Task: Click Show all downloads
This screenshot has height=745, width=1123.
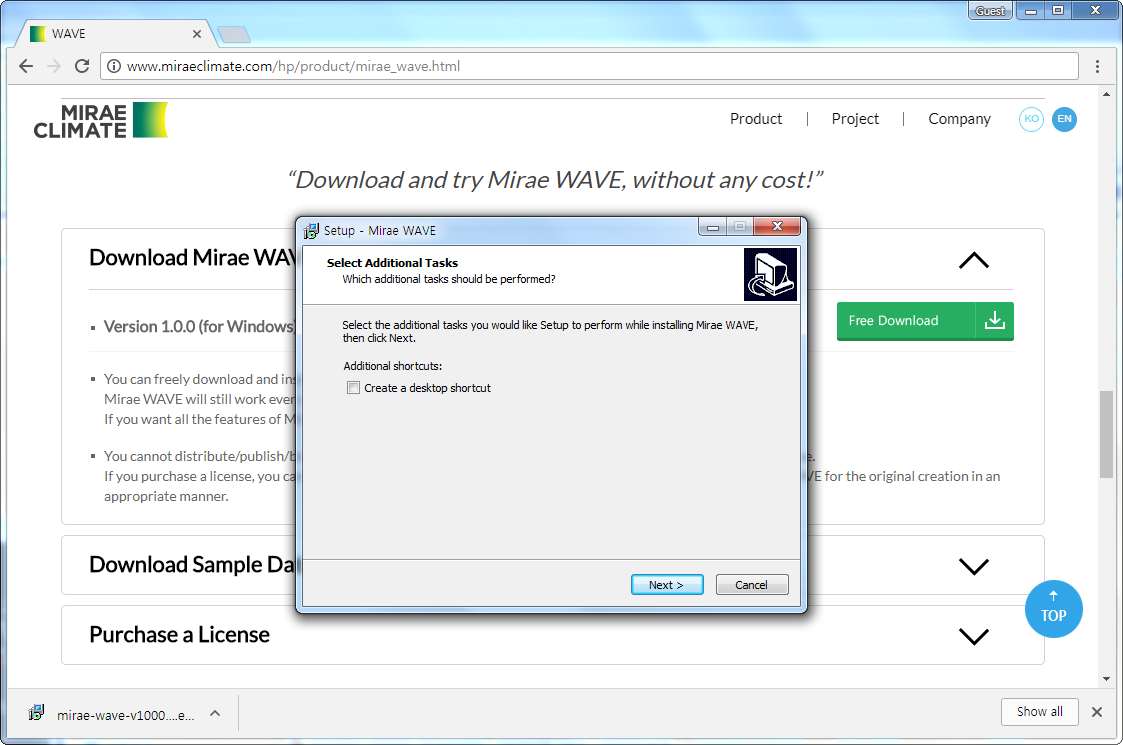Action: click(1039, 711)
